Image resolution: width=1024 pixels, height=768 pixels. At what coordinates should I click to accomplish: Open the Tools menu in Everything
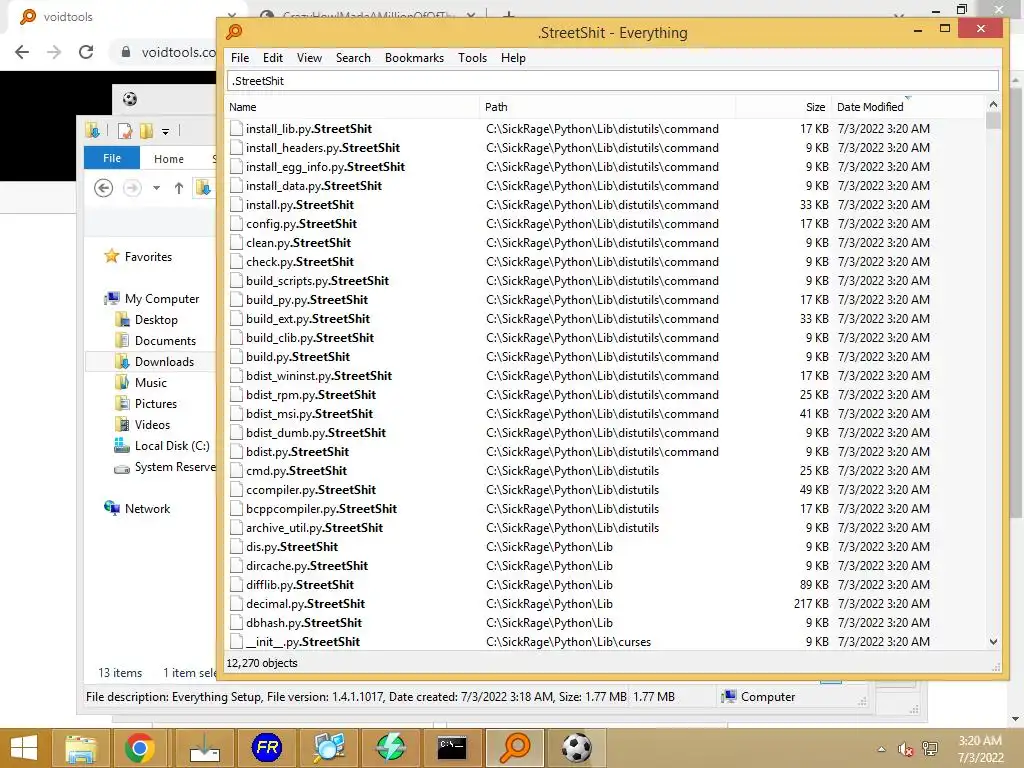pos(472,57)
